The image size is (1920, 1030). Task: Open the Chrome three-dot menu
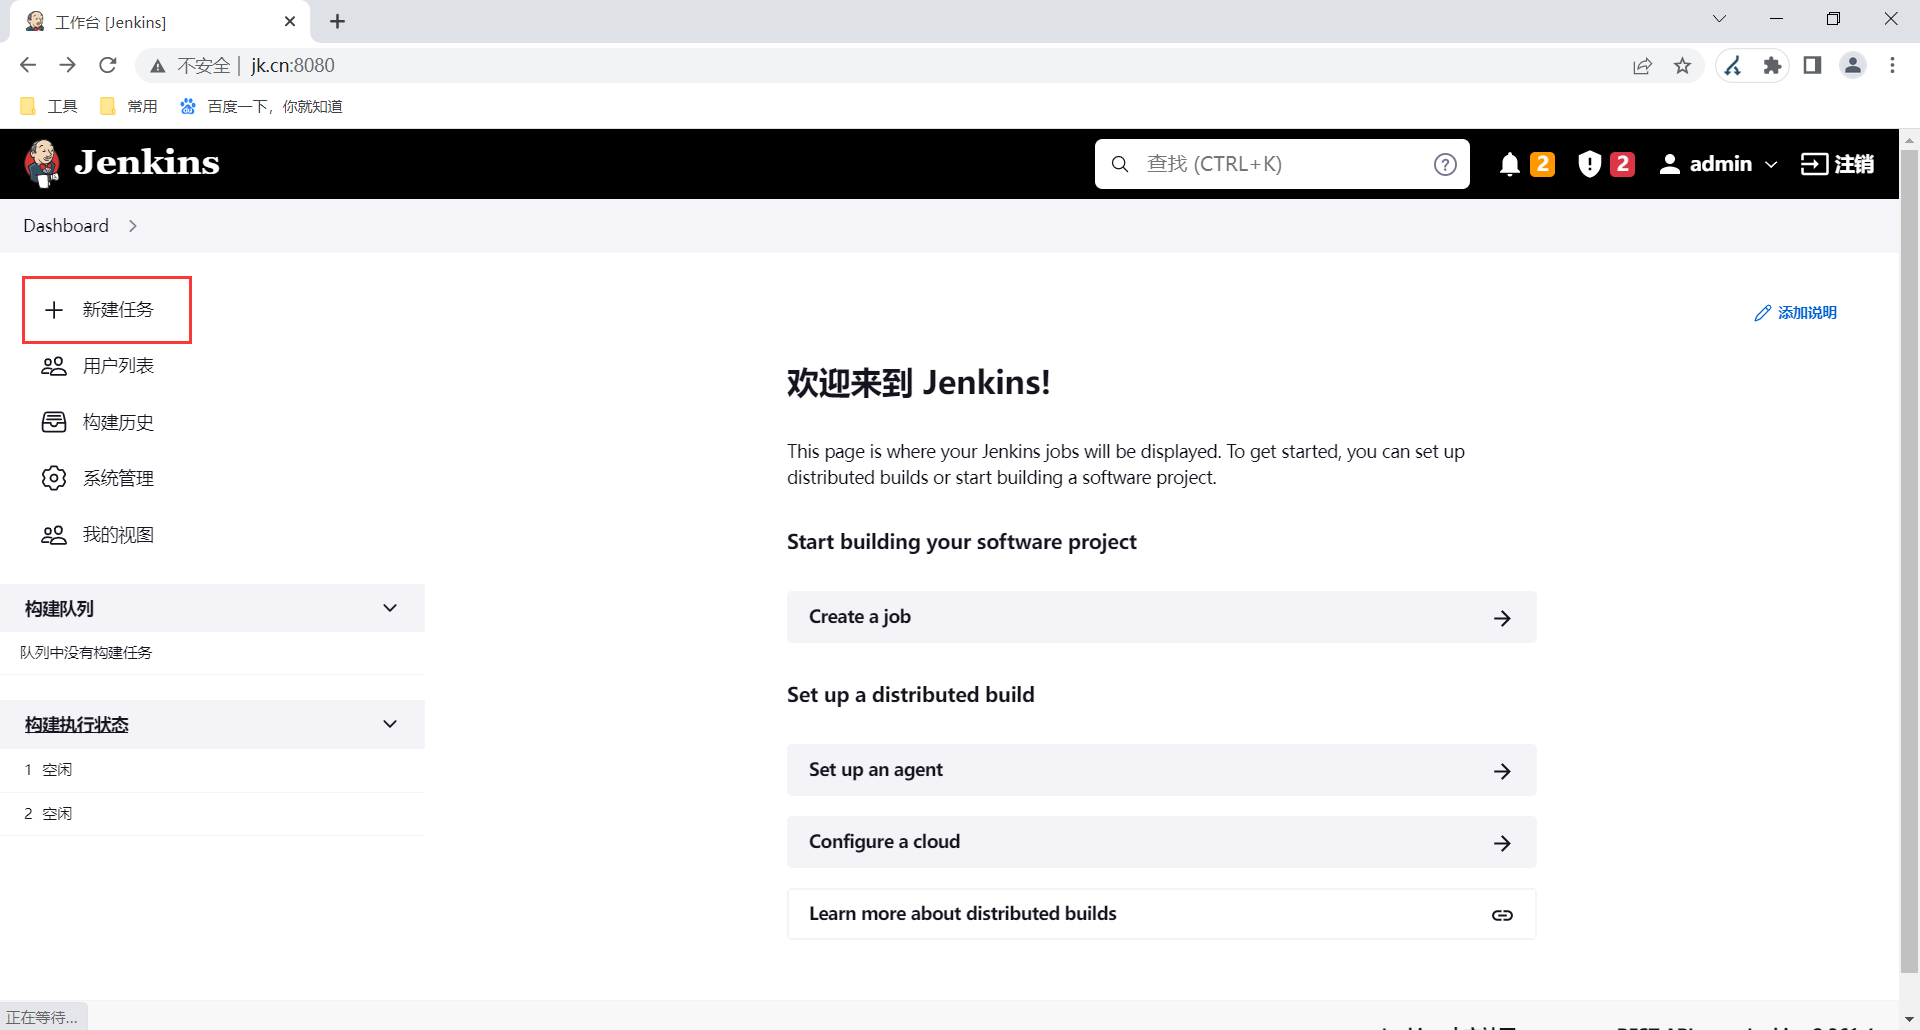pos(1892,66)
